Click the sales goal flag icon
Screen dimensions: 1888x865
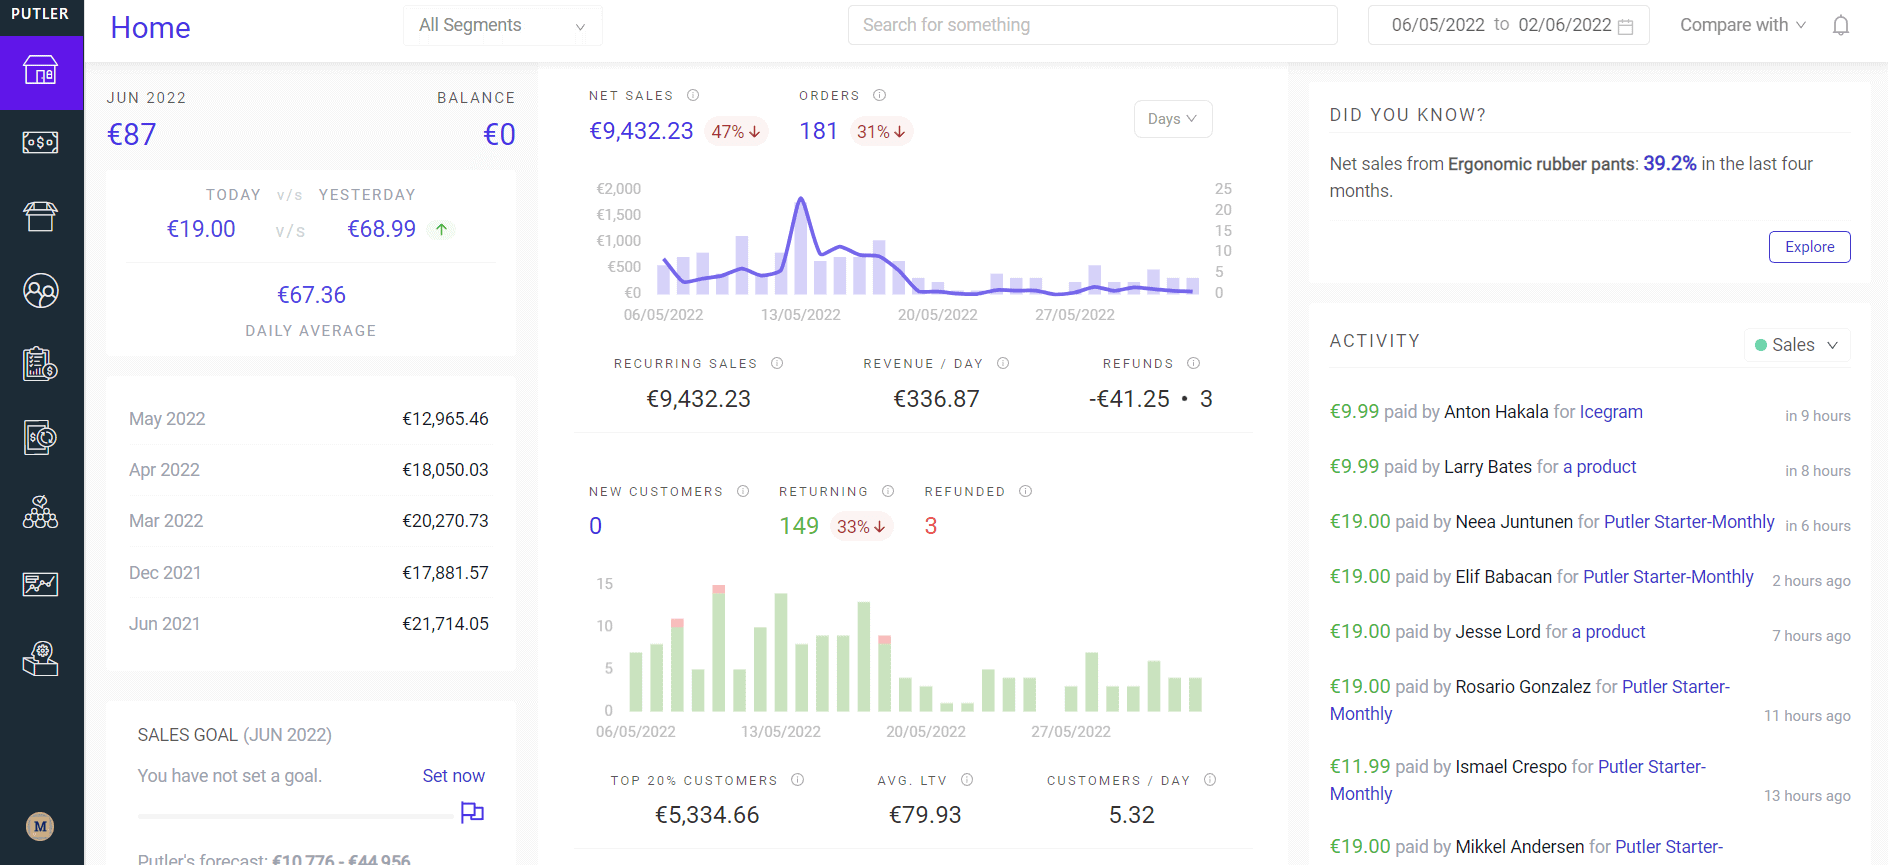(472, 812)
